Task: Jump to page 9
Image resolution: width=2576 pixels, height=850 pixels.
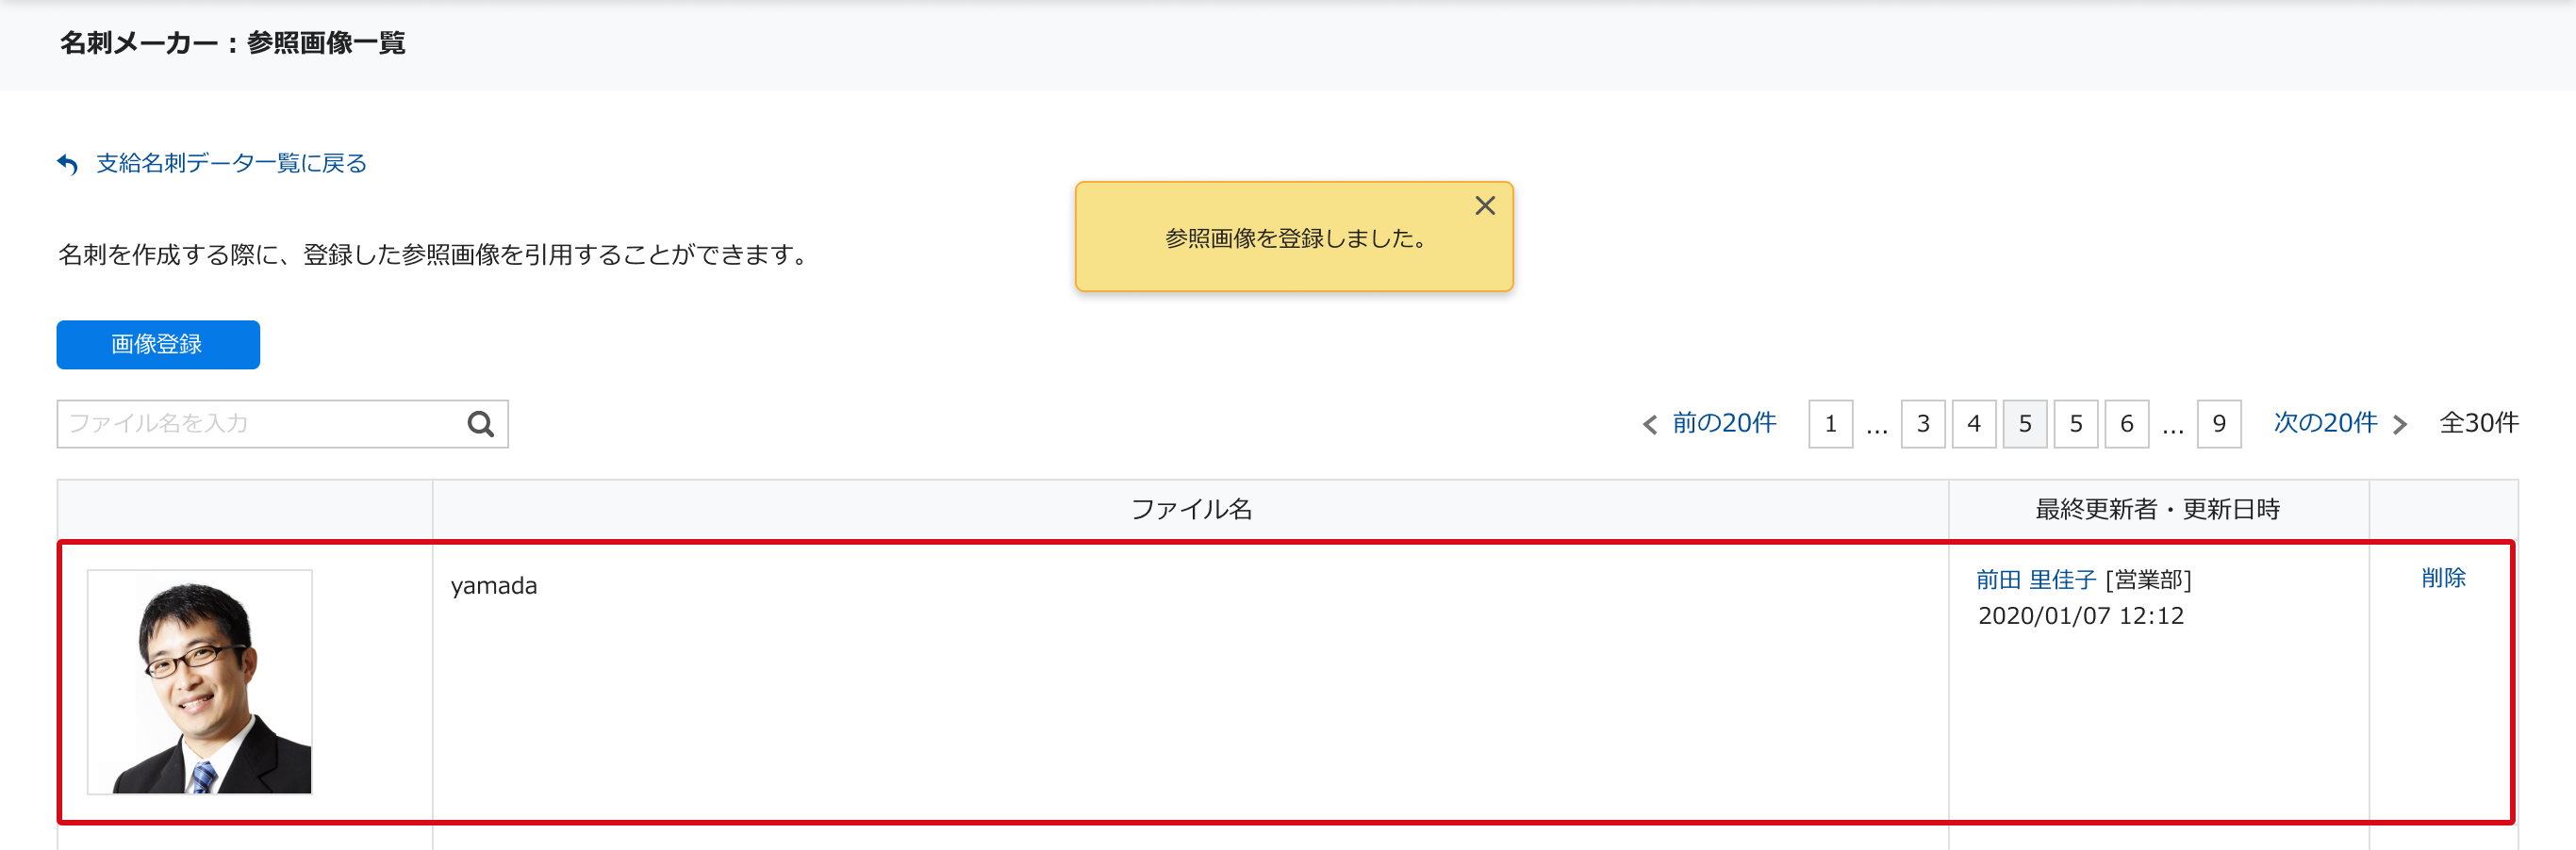Action: click(x=2218, y=424)
